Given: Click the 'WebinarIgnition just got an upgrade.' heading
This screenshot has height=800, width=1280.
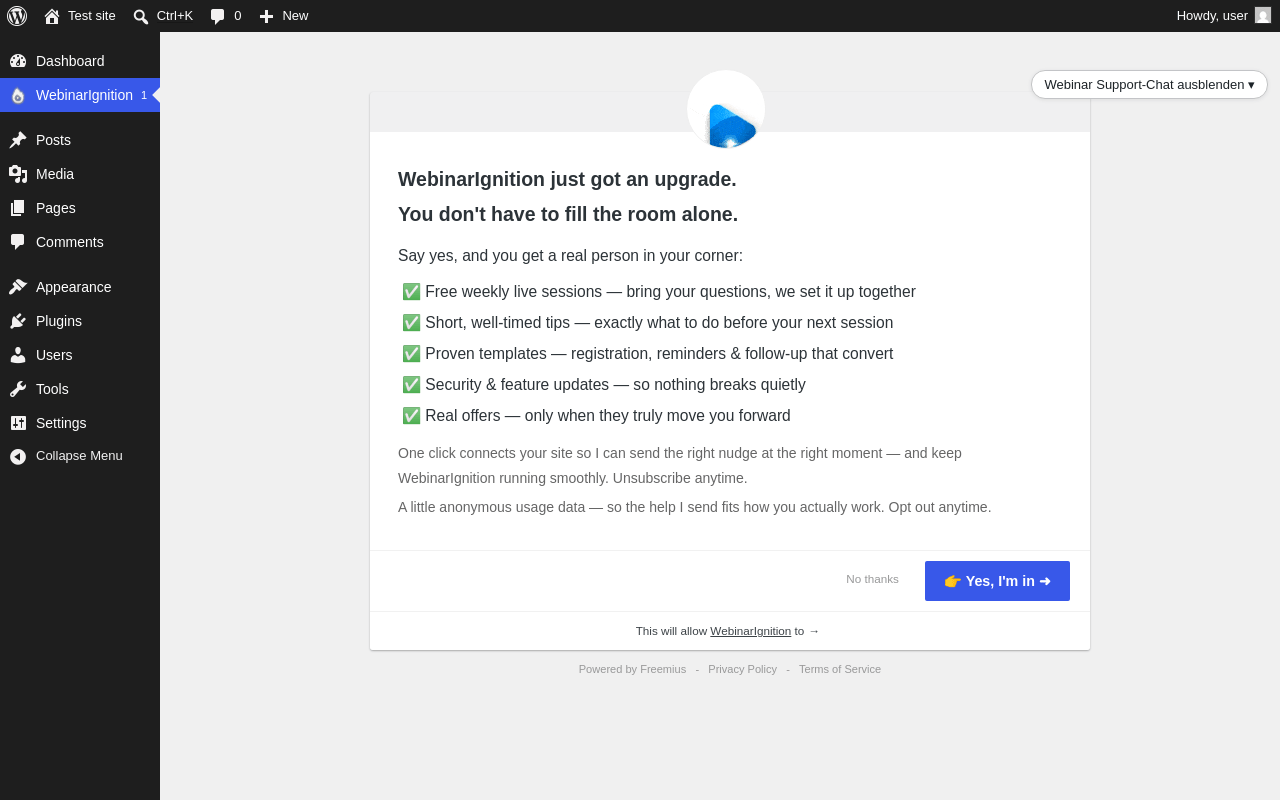Looking at the screenshot, I should tap(567, 179).
